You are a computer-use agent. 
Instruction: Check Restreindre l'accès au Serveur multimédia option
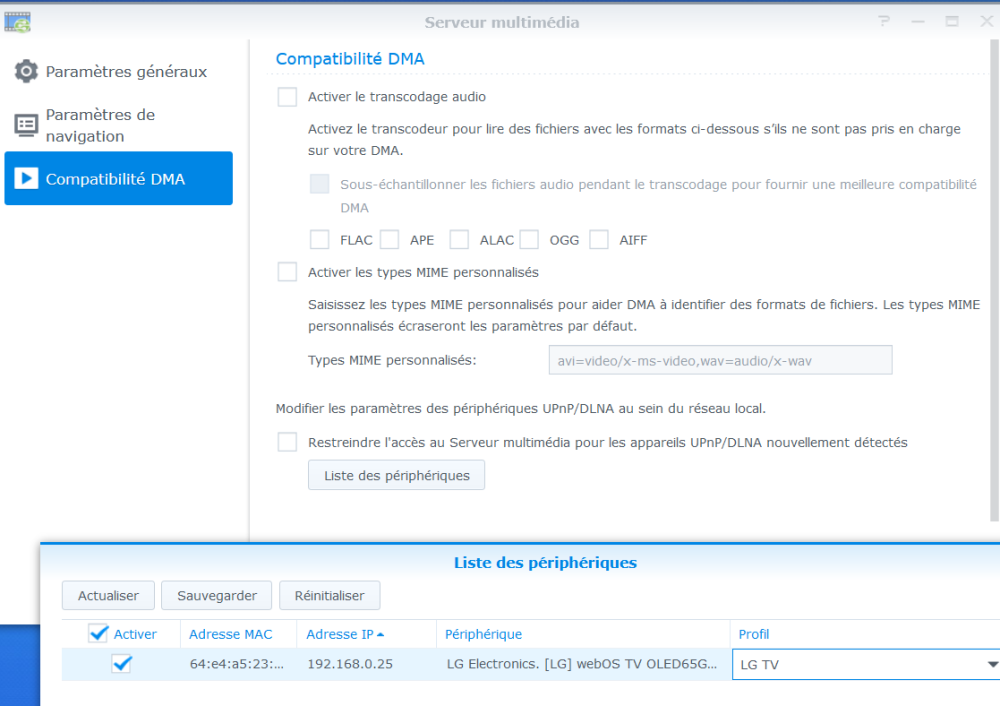(x=287, y=442)
